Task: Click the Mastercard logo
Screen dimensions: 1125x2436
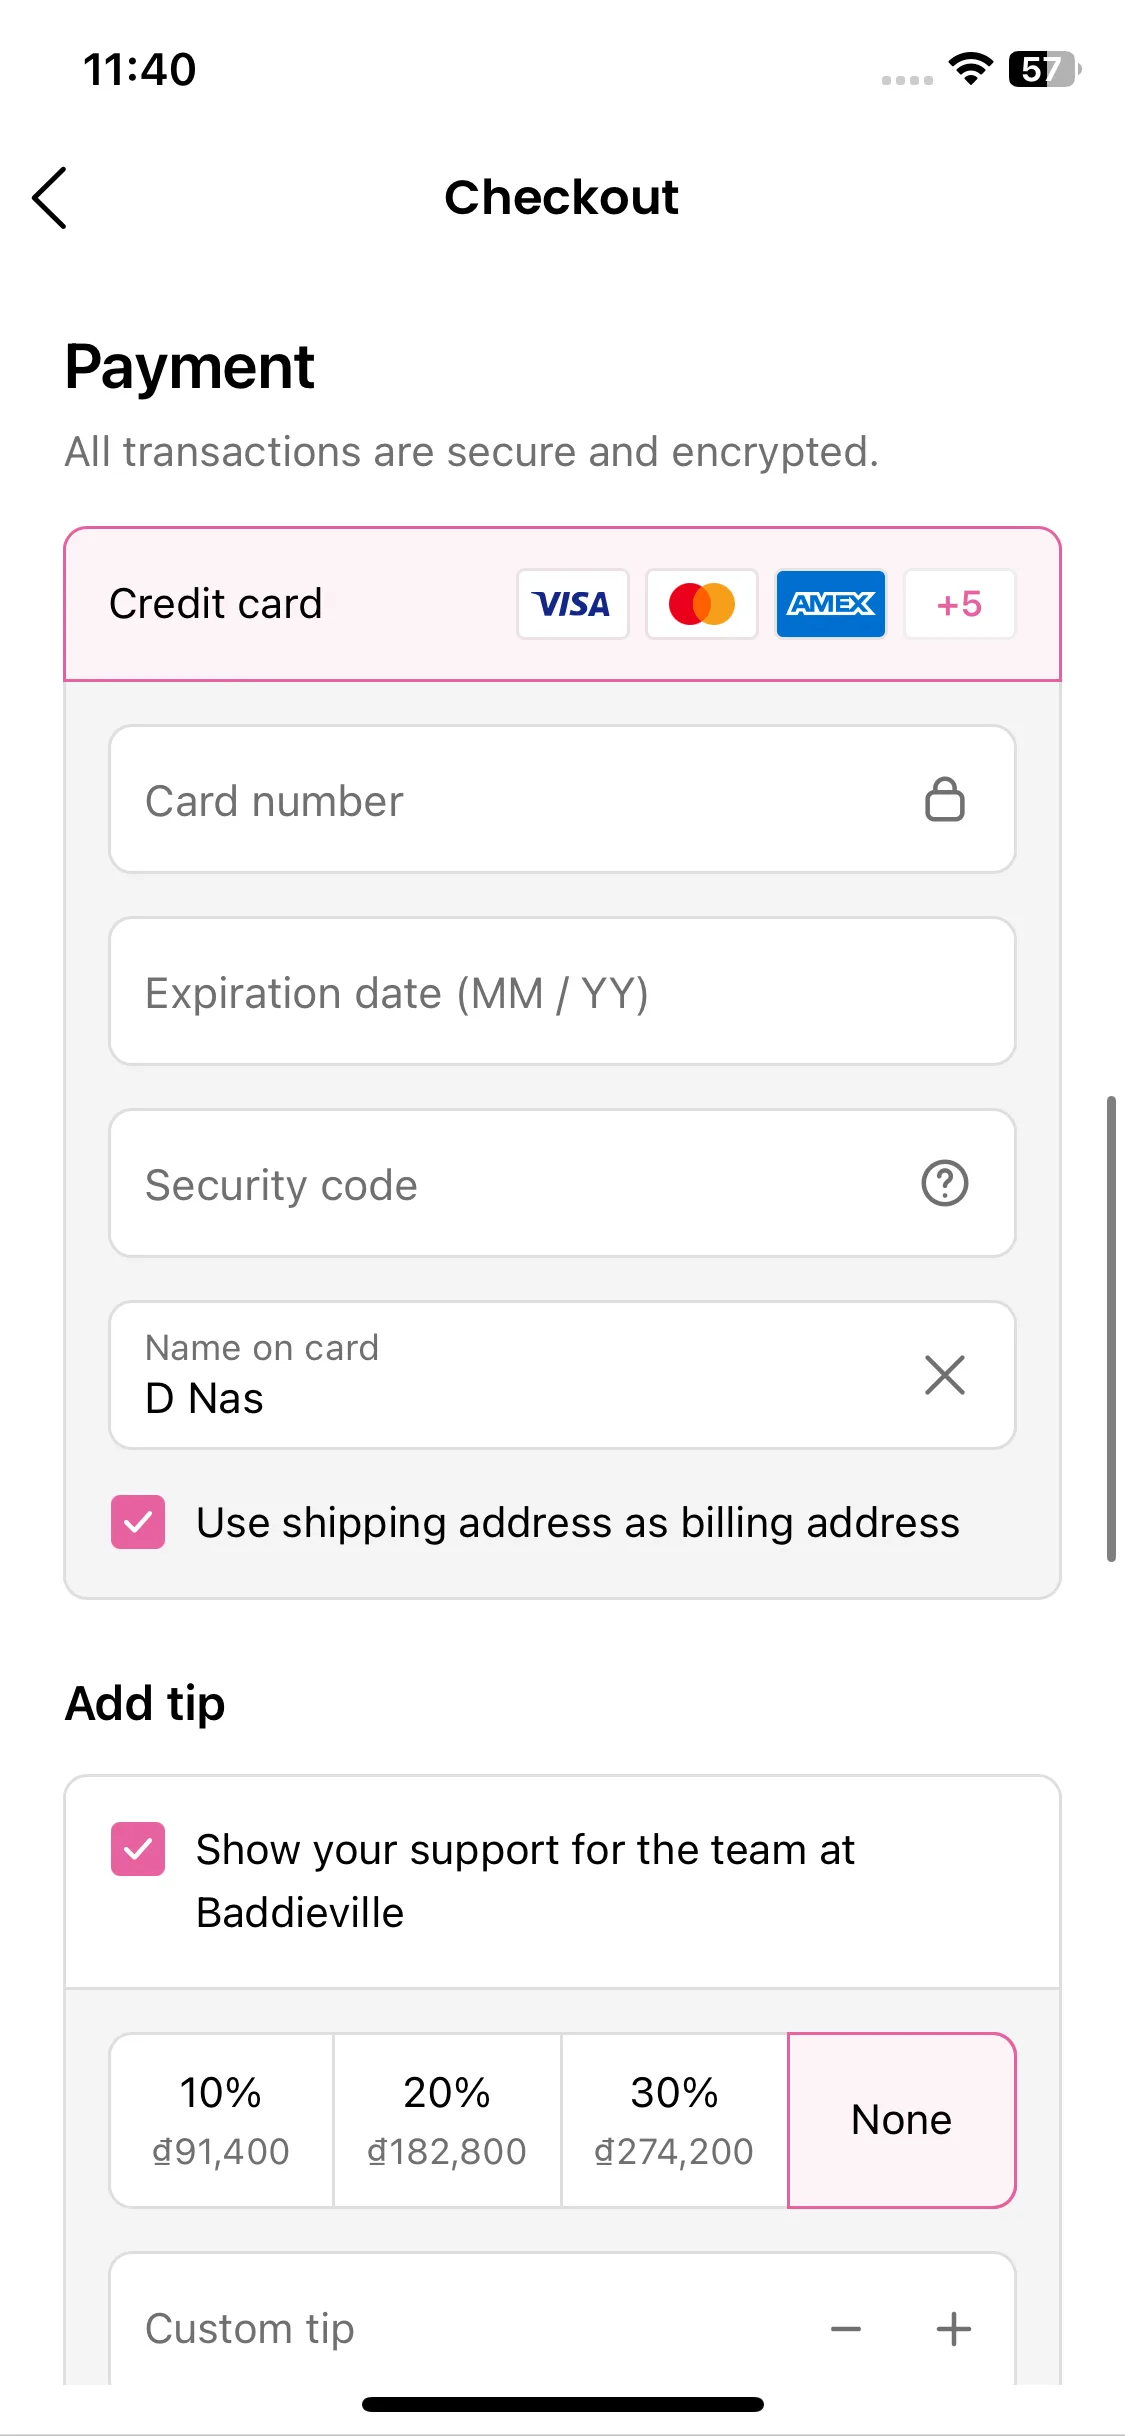Action: pyautogui.click(x=701, y=604)
